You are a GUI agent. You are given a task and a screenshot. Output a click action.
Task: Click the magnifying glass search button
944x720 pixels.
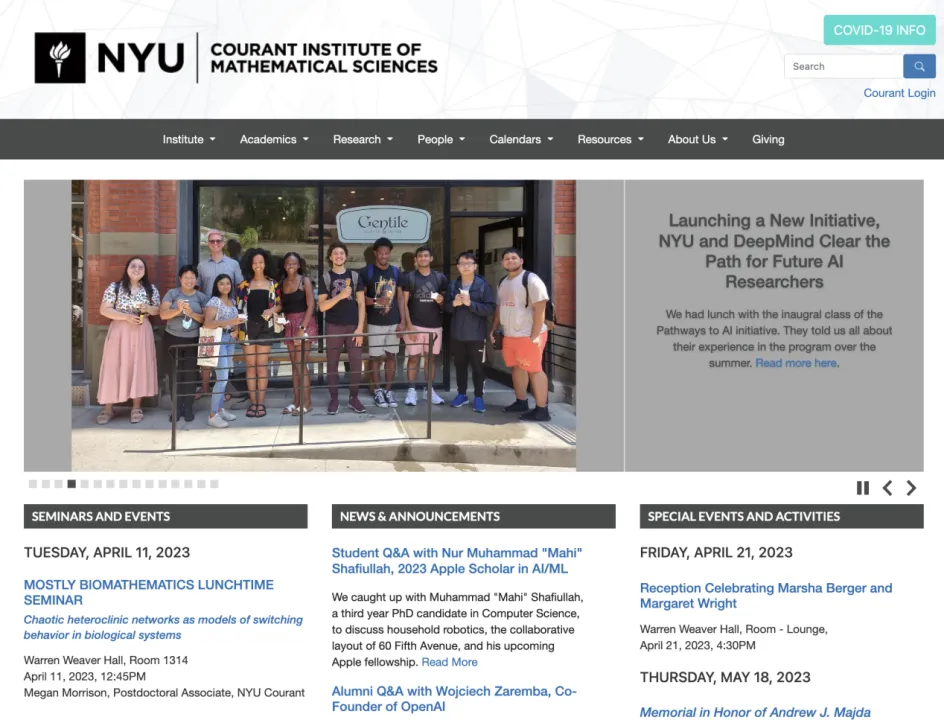tap(919, 67)
